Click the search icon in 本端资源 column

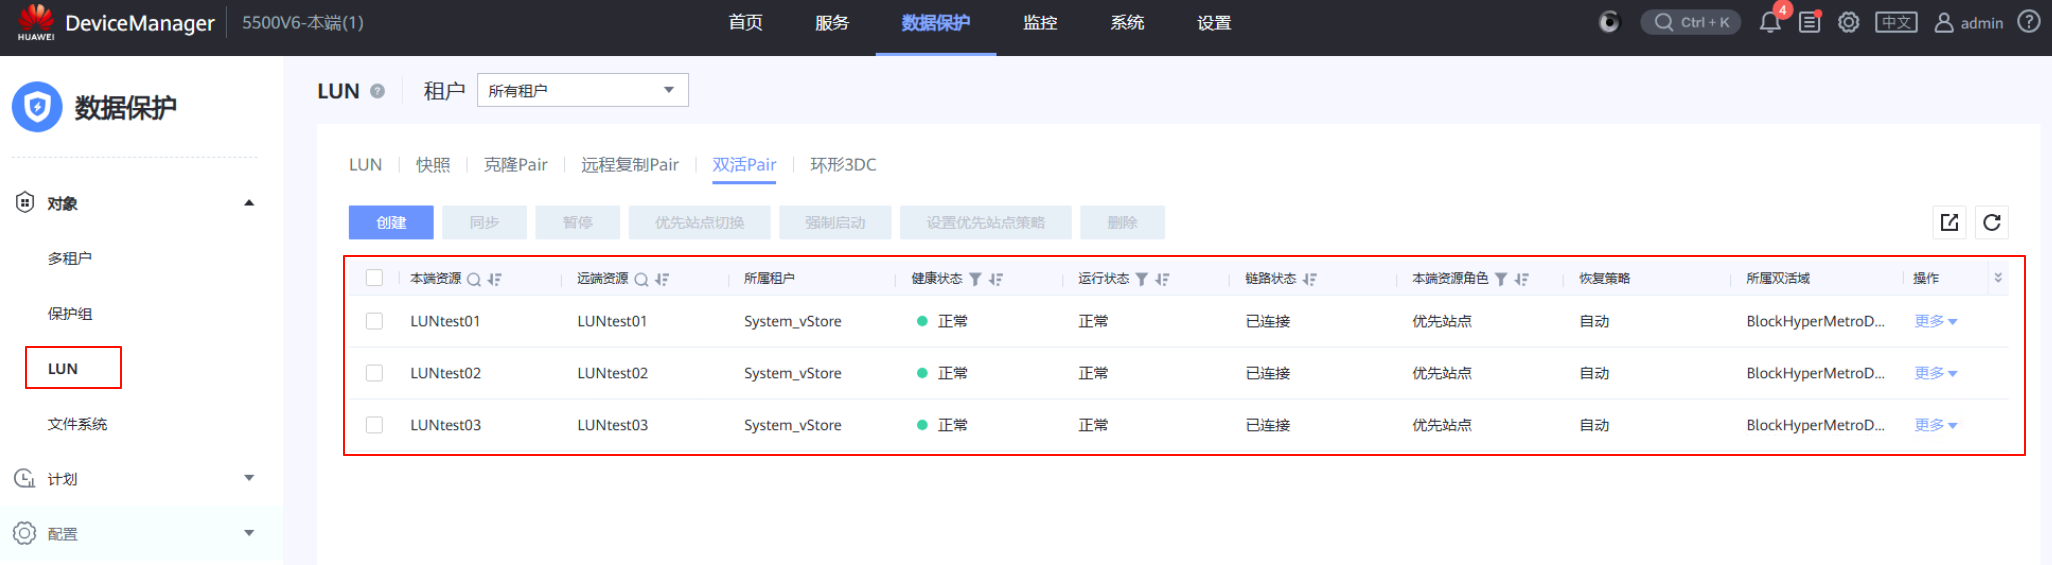tap(474, 280)
